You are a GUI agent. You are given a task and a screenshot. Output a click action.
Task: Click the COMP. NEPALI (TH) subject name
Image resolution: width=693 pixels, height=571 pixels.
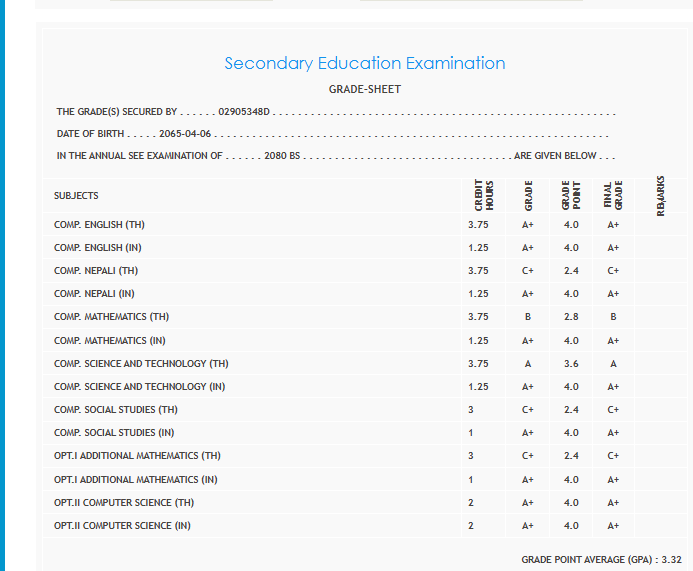point(96,271)
